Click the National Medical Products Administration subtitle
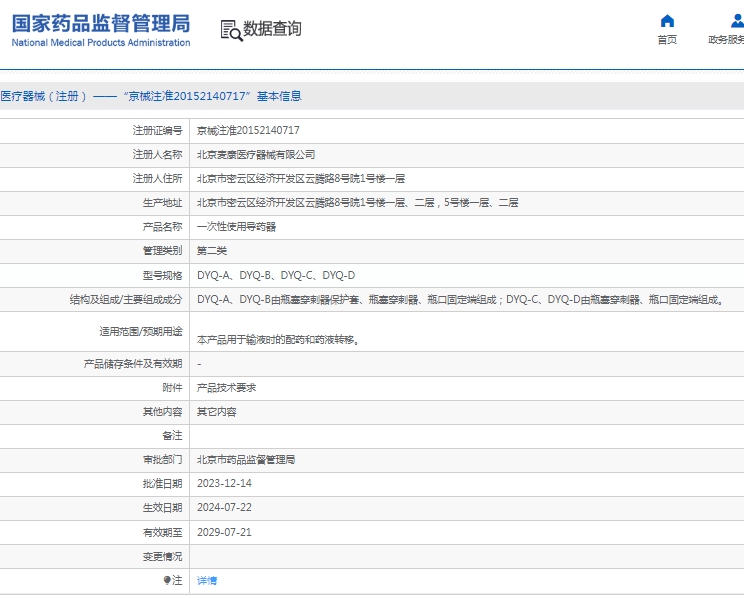744x598 pixels. [101, 43]
